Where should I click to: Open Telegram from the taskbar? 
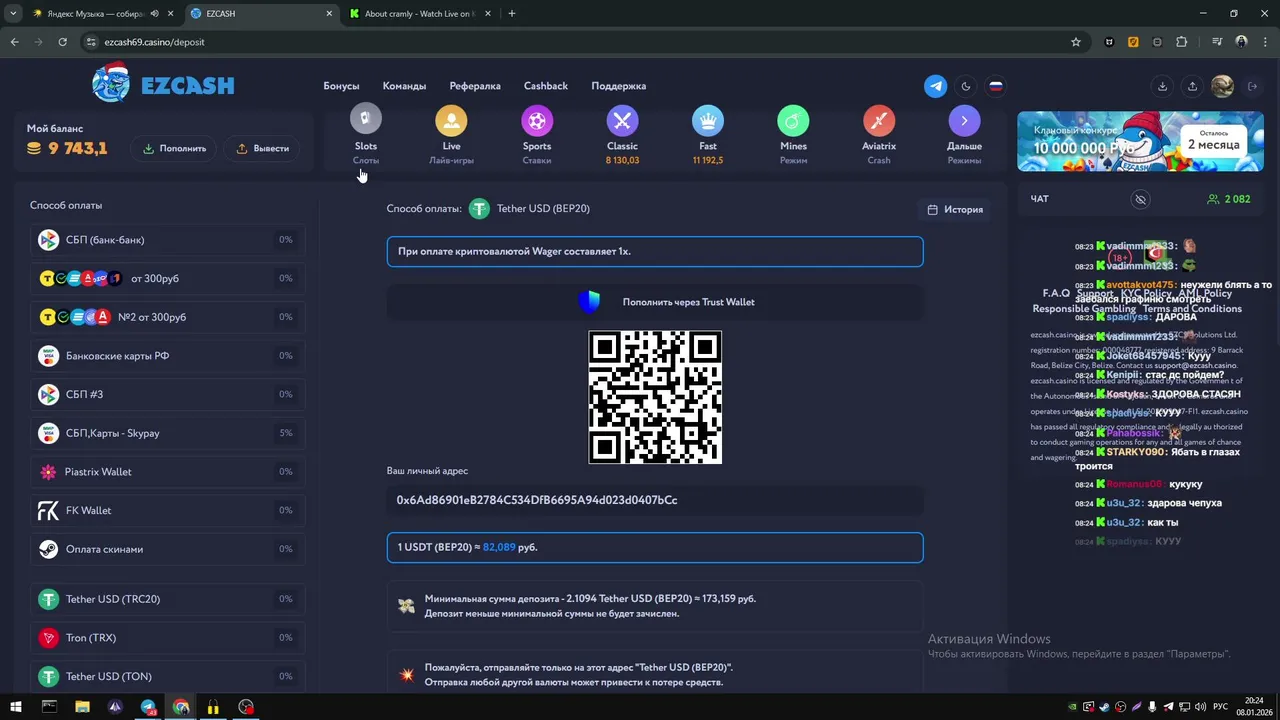(x=148, y=707)
